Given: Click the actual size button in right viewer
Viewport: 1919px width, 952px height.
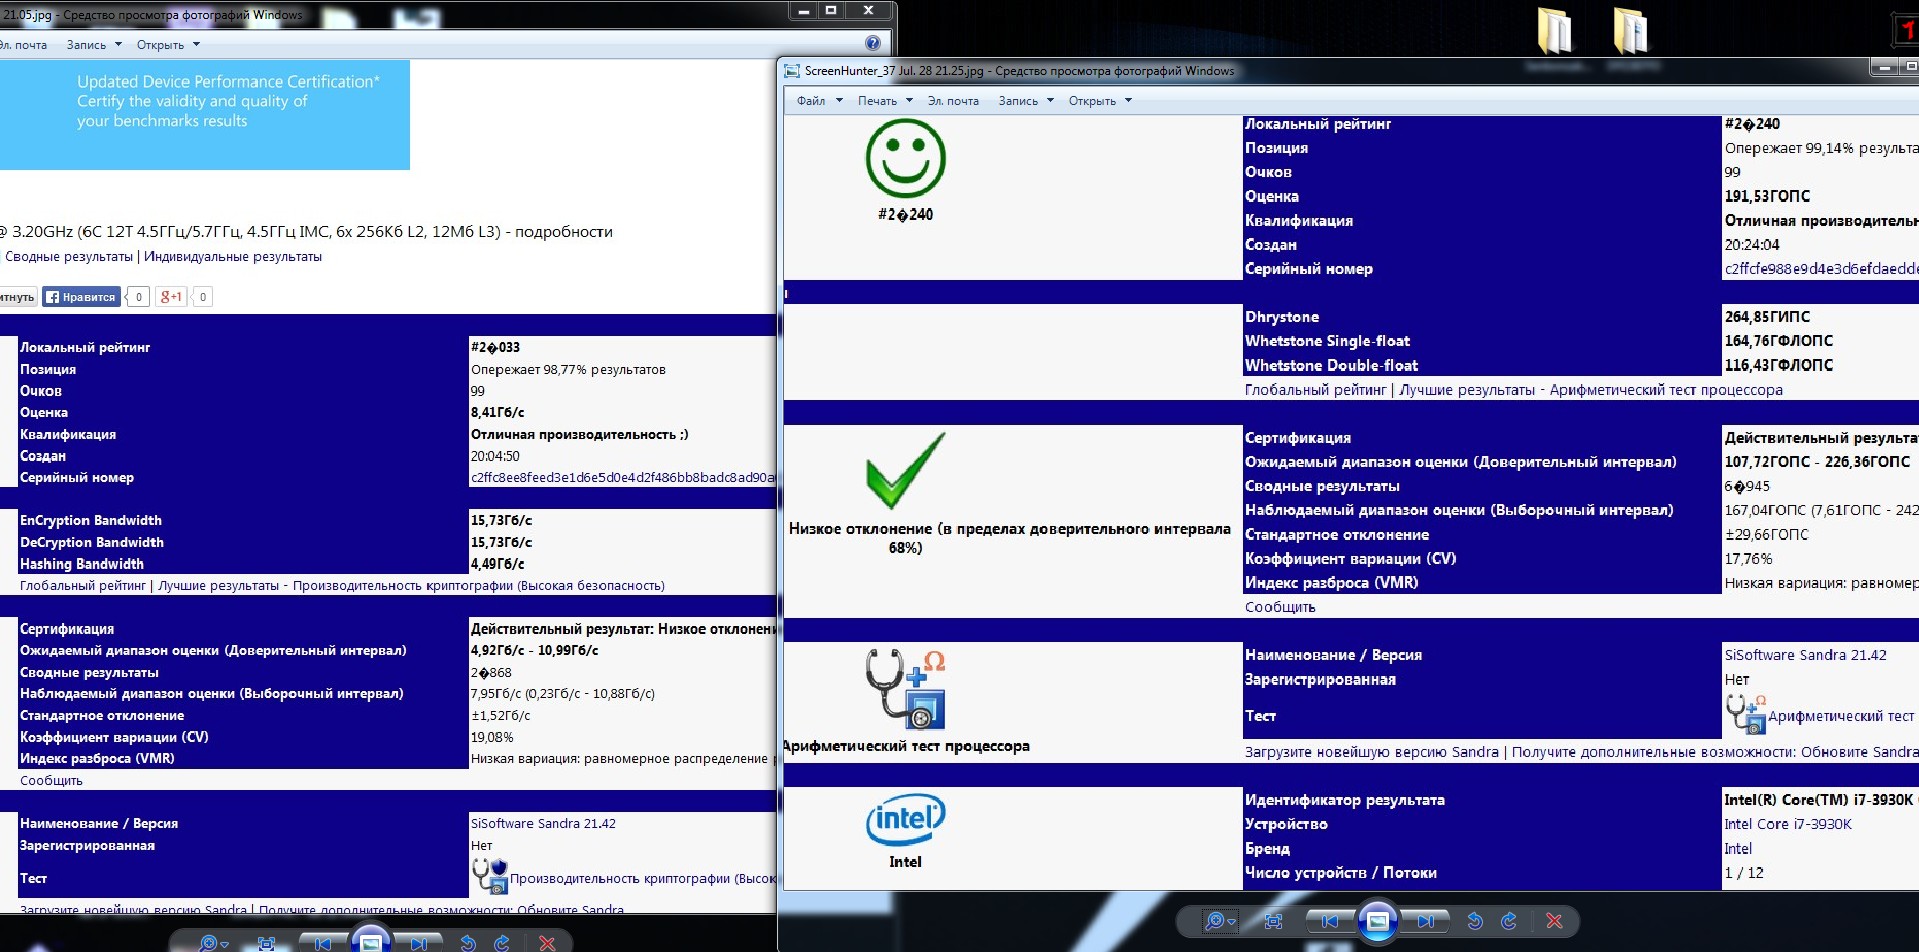Looking at the screenshot, I should (1273, 921).
